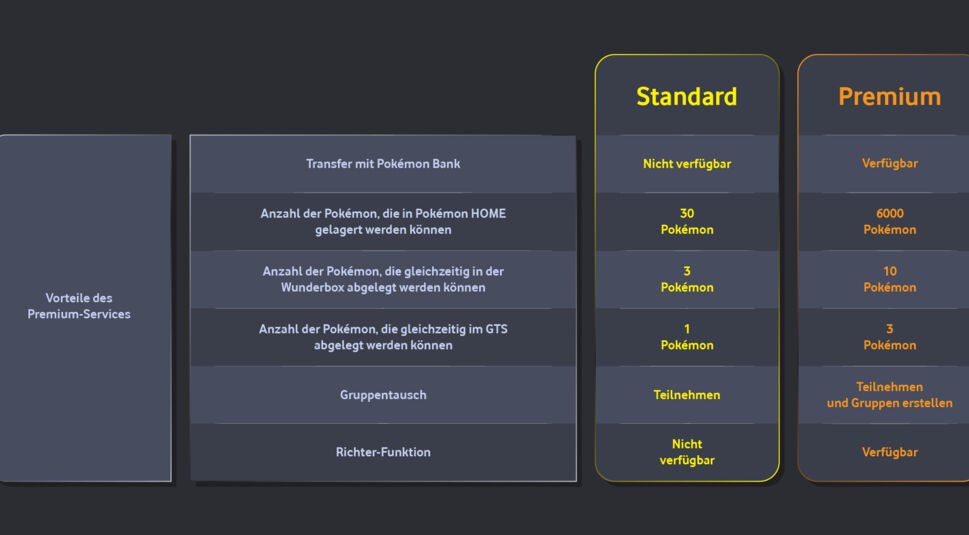
Task: Click the Transfer mit Pokémon Bank row
Action: click(383, 163)
